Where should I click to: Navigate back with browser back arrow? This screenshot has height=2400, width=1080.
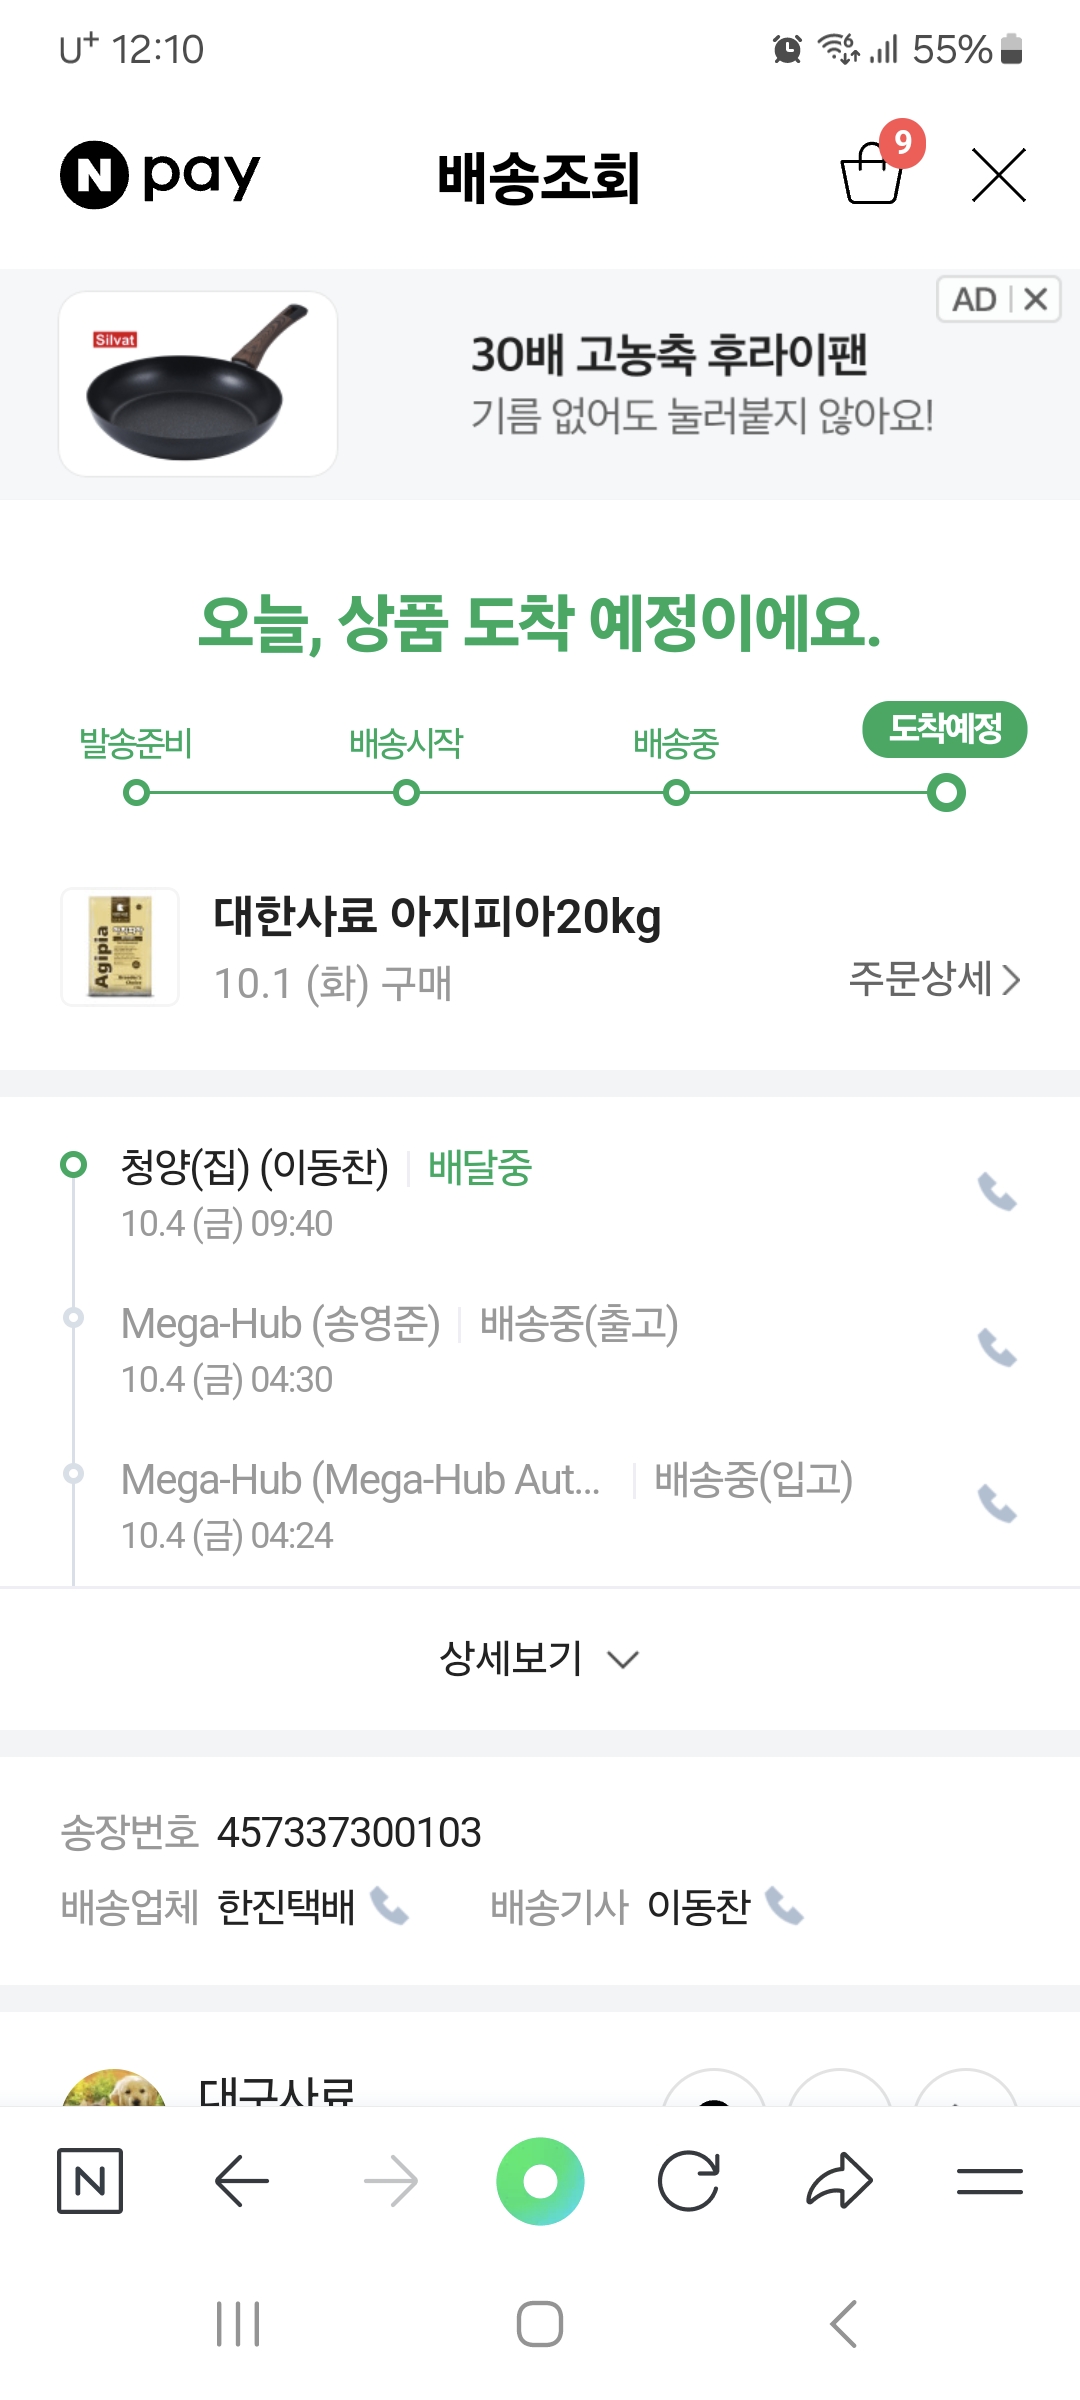[241, 2181]
